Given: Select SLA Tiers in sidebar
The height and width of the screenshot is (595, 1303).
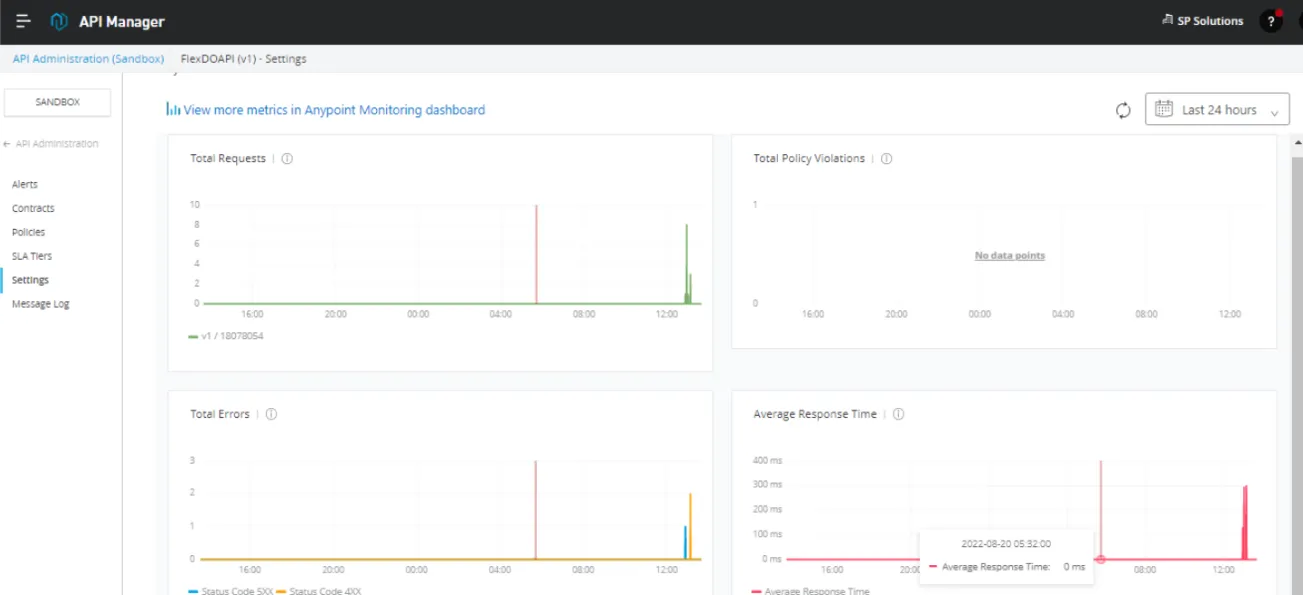Looking at the screenshot, I should point(32,257).
